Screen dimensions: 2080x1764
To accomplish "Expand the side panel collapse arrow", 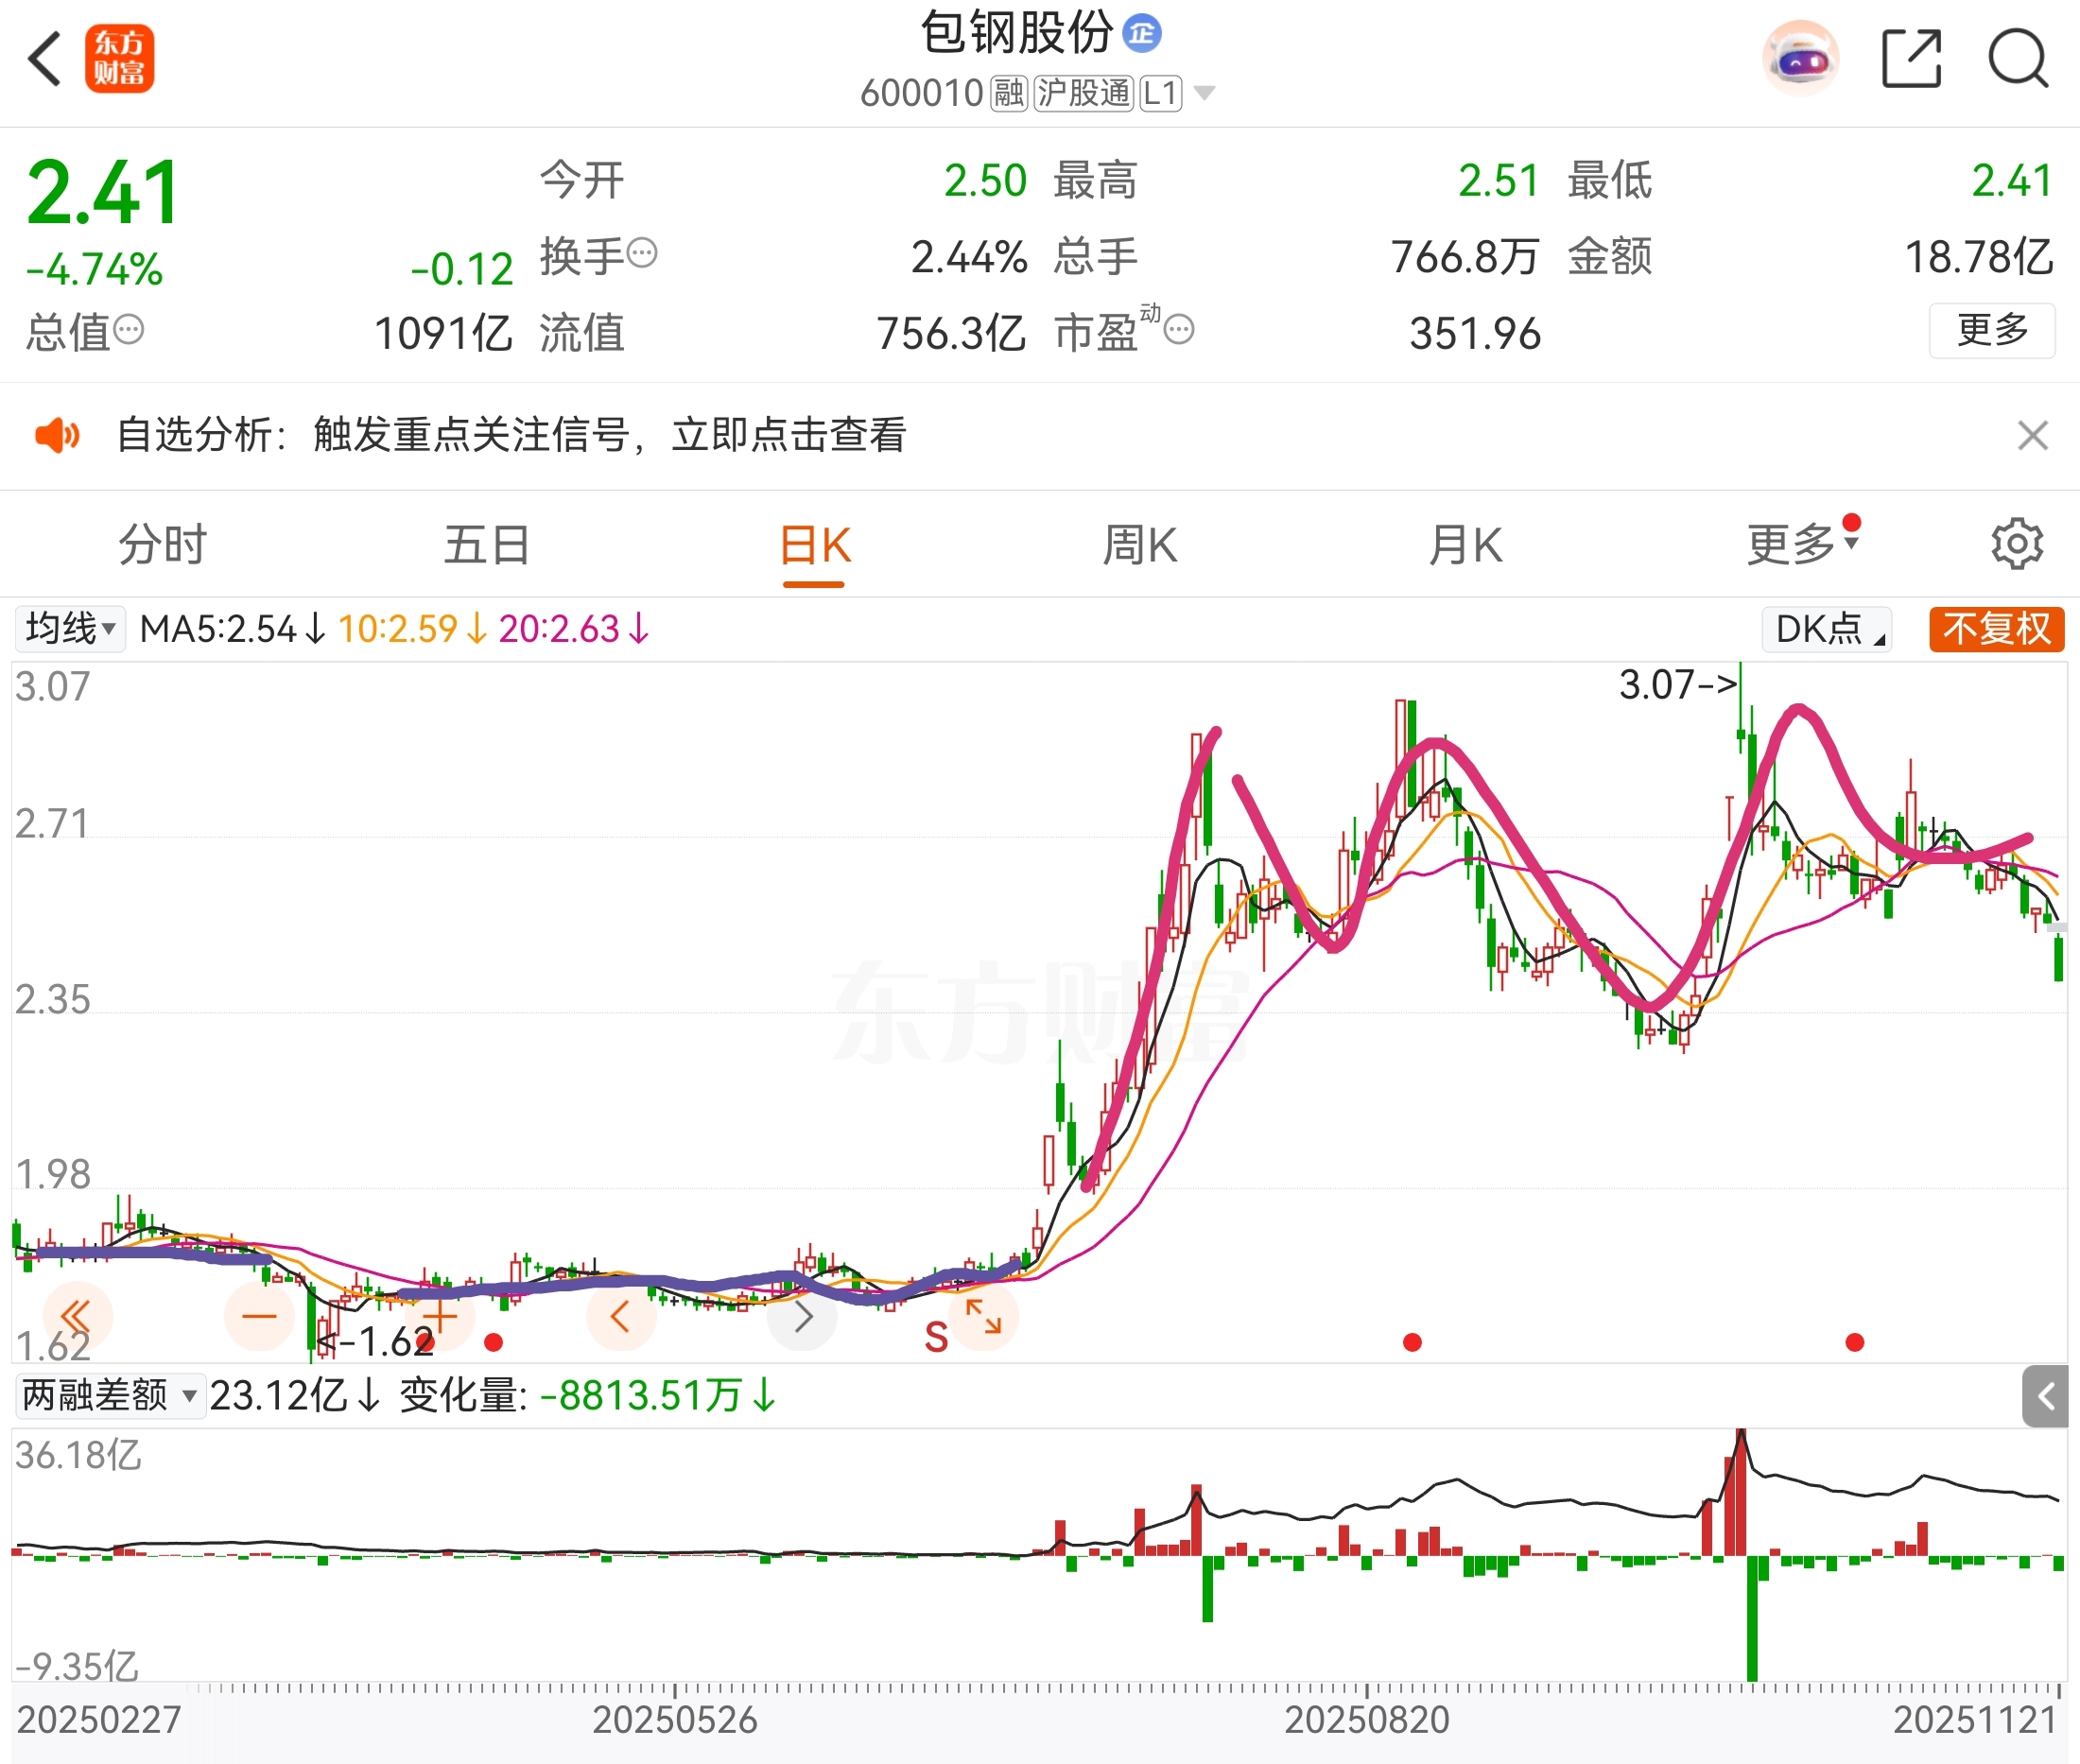I will (x=2044, y=1396).
